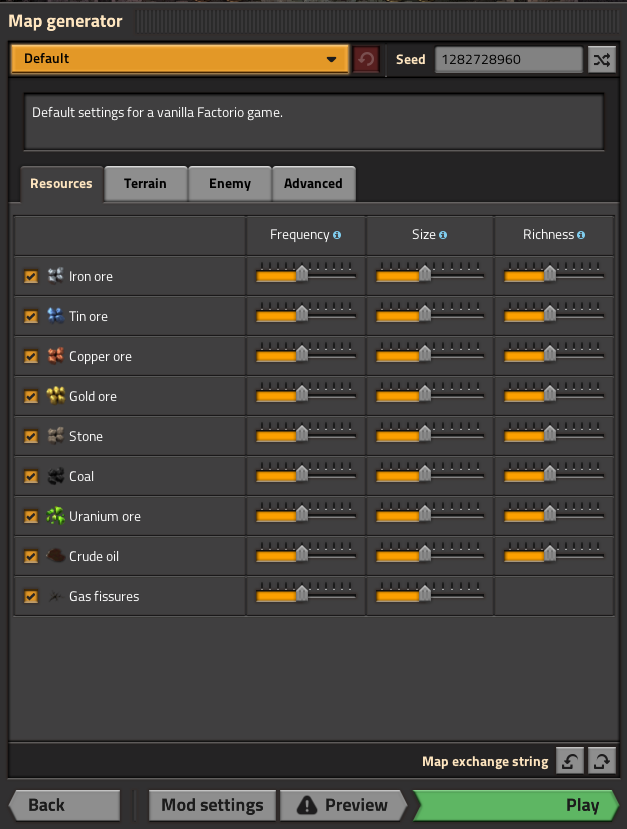Screen dimensions: 627x829
Task: Switch to the Terrain tab
Action: [x=145, y=183]
